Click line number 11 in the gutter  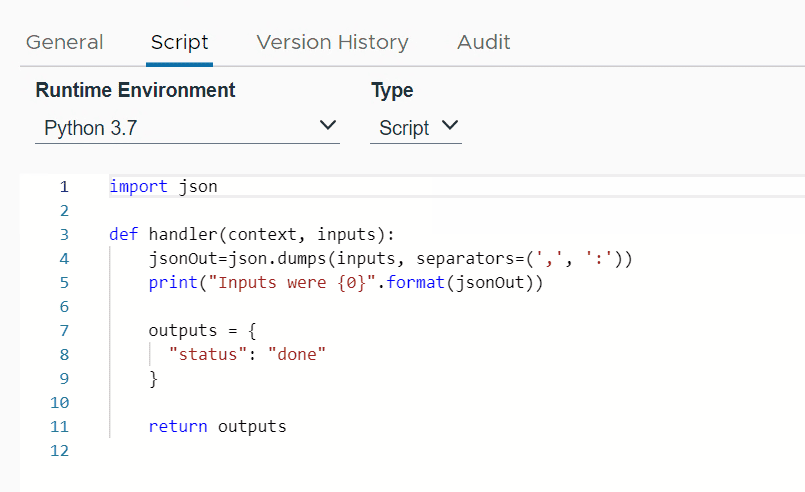tap(60, 426)
